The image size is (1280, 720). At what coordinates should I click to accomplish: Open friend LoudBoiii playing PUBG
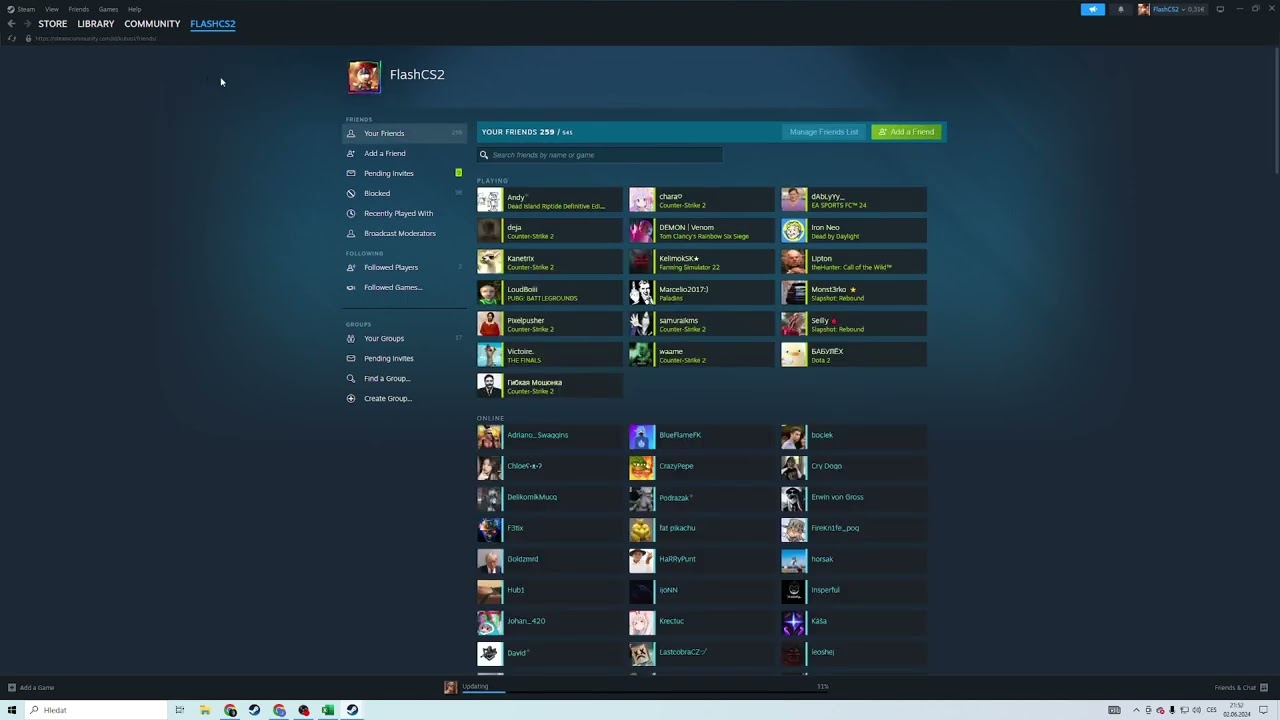[549, 294]
